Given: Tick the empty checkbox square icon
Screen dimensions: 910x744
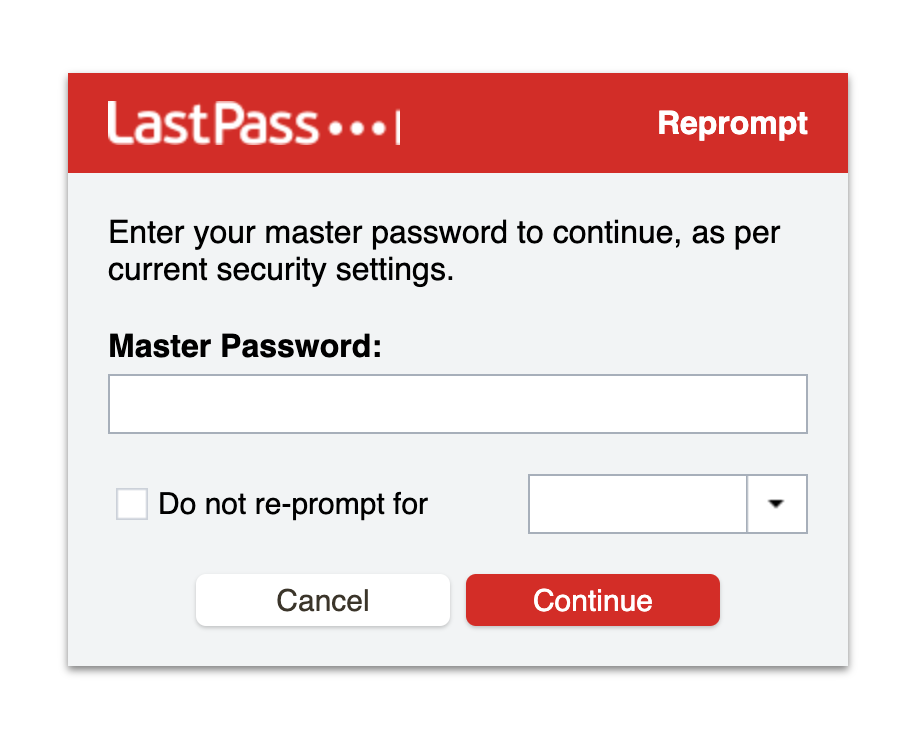Looking at the screenshot, I should click(x=132, y=504).
